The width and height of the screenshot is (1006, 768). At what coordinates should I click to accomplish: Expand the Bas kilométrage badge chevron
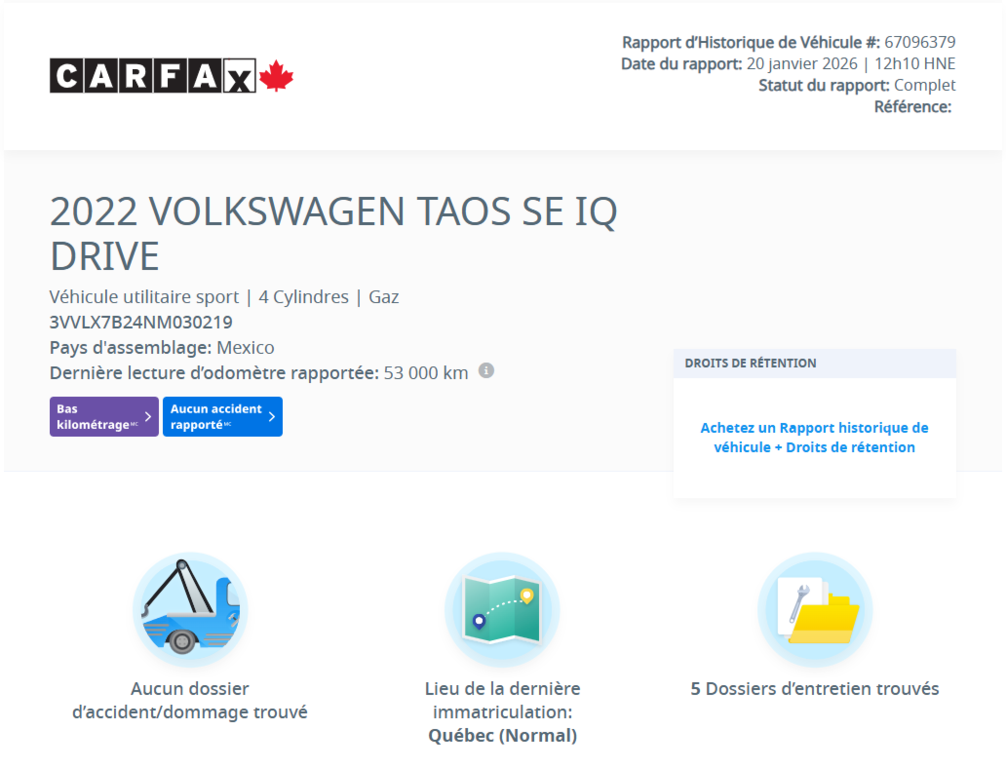click(x=148, y=416)
